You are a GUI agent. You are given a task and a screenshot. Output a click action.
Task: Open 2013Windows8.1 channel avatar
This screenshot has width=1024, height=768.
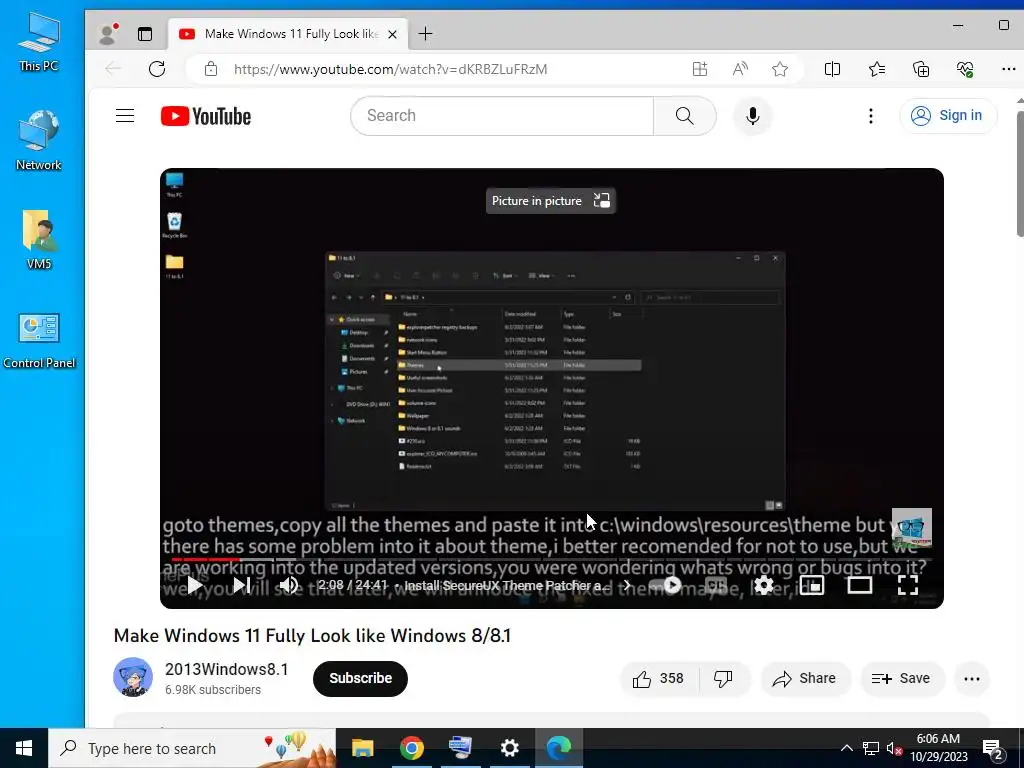133,677
